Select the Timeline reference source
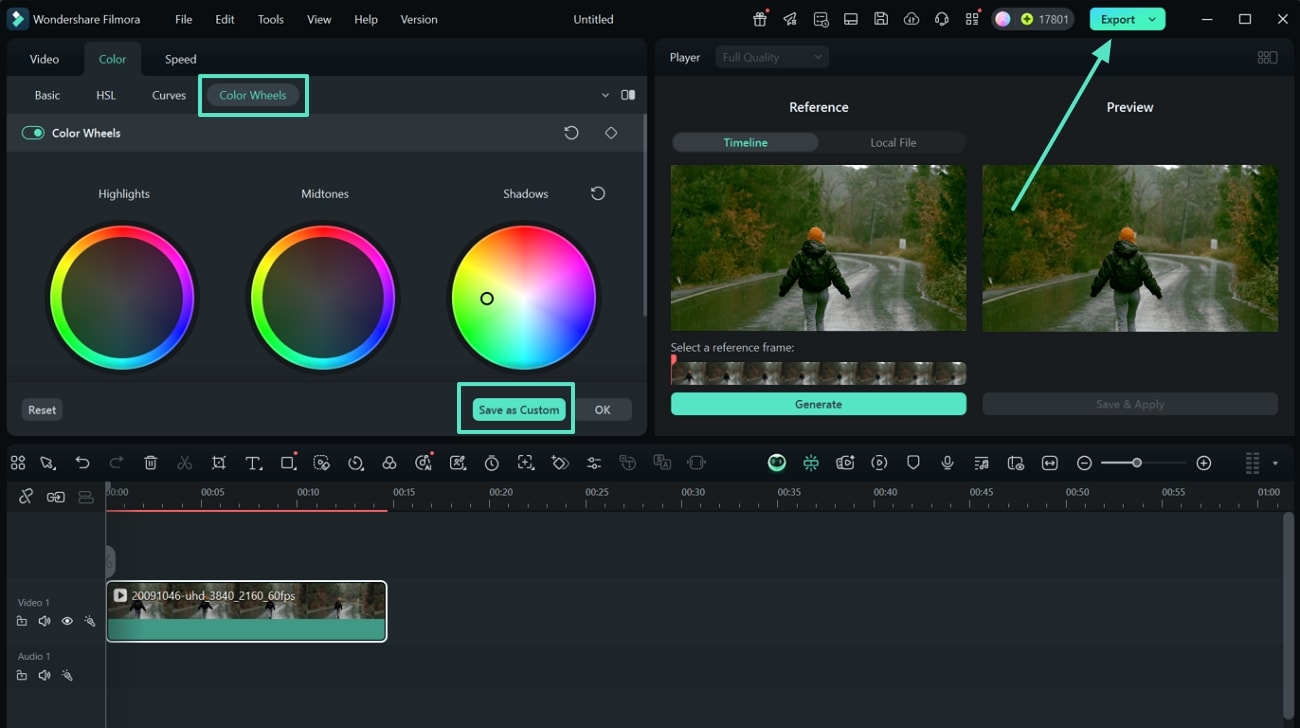Viewport: 1300px width, 728px height. click(746, 143)
